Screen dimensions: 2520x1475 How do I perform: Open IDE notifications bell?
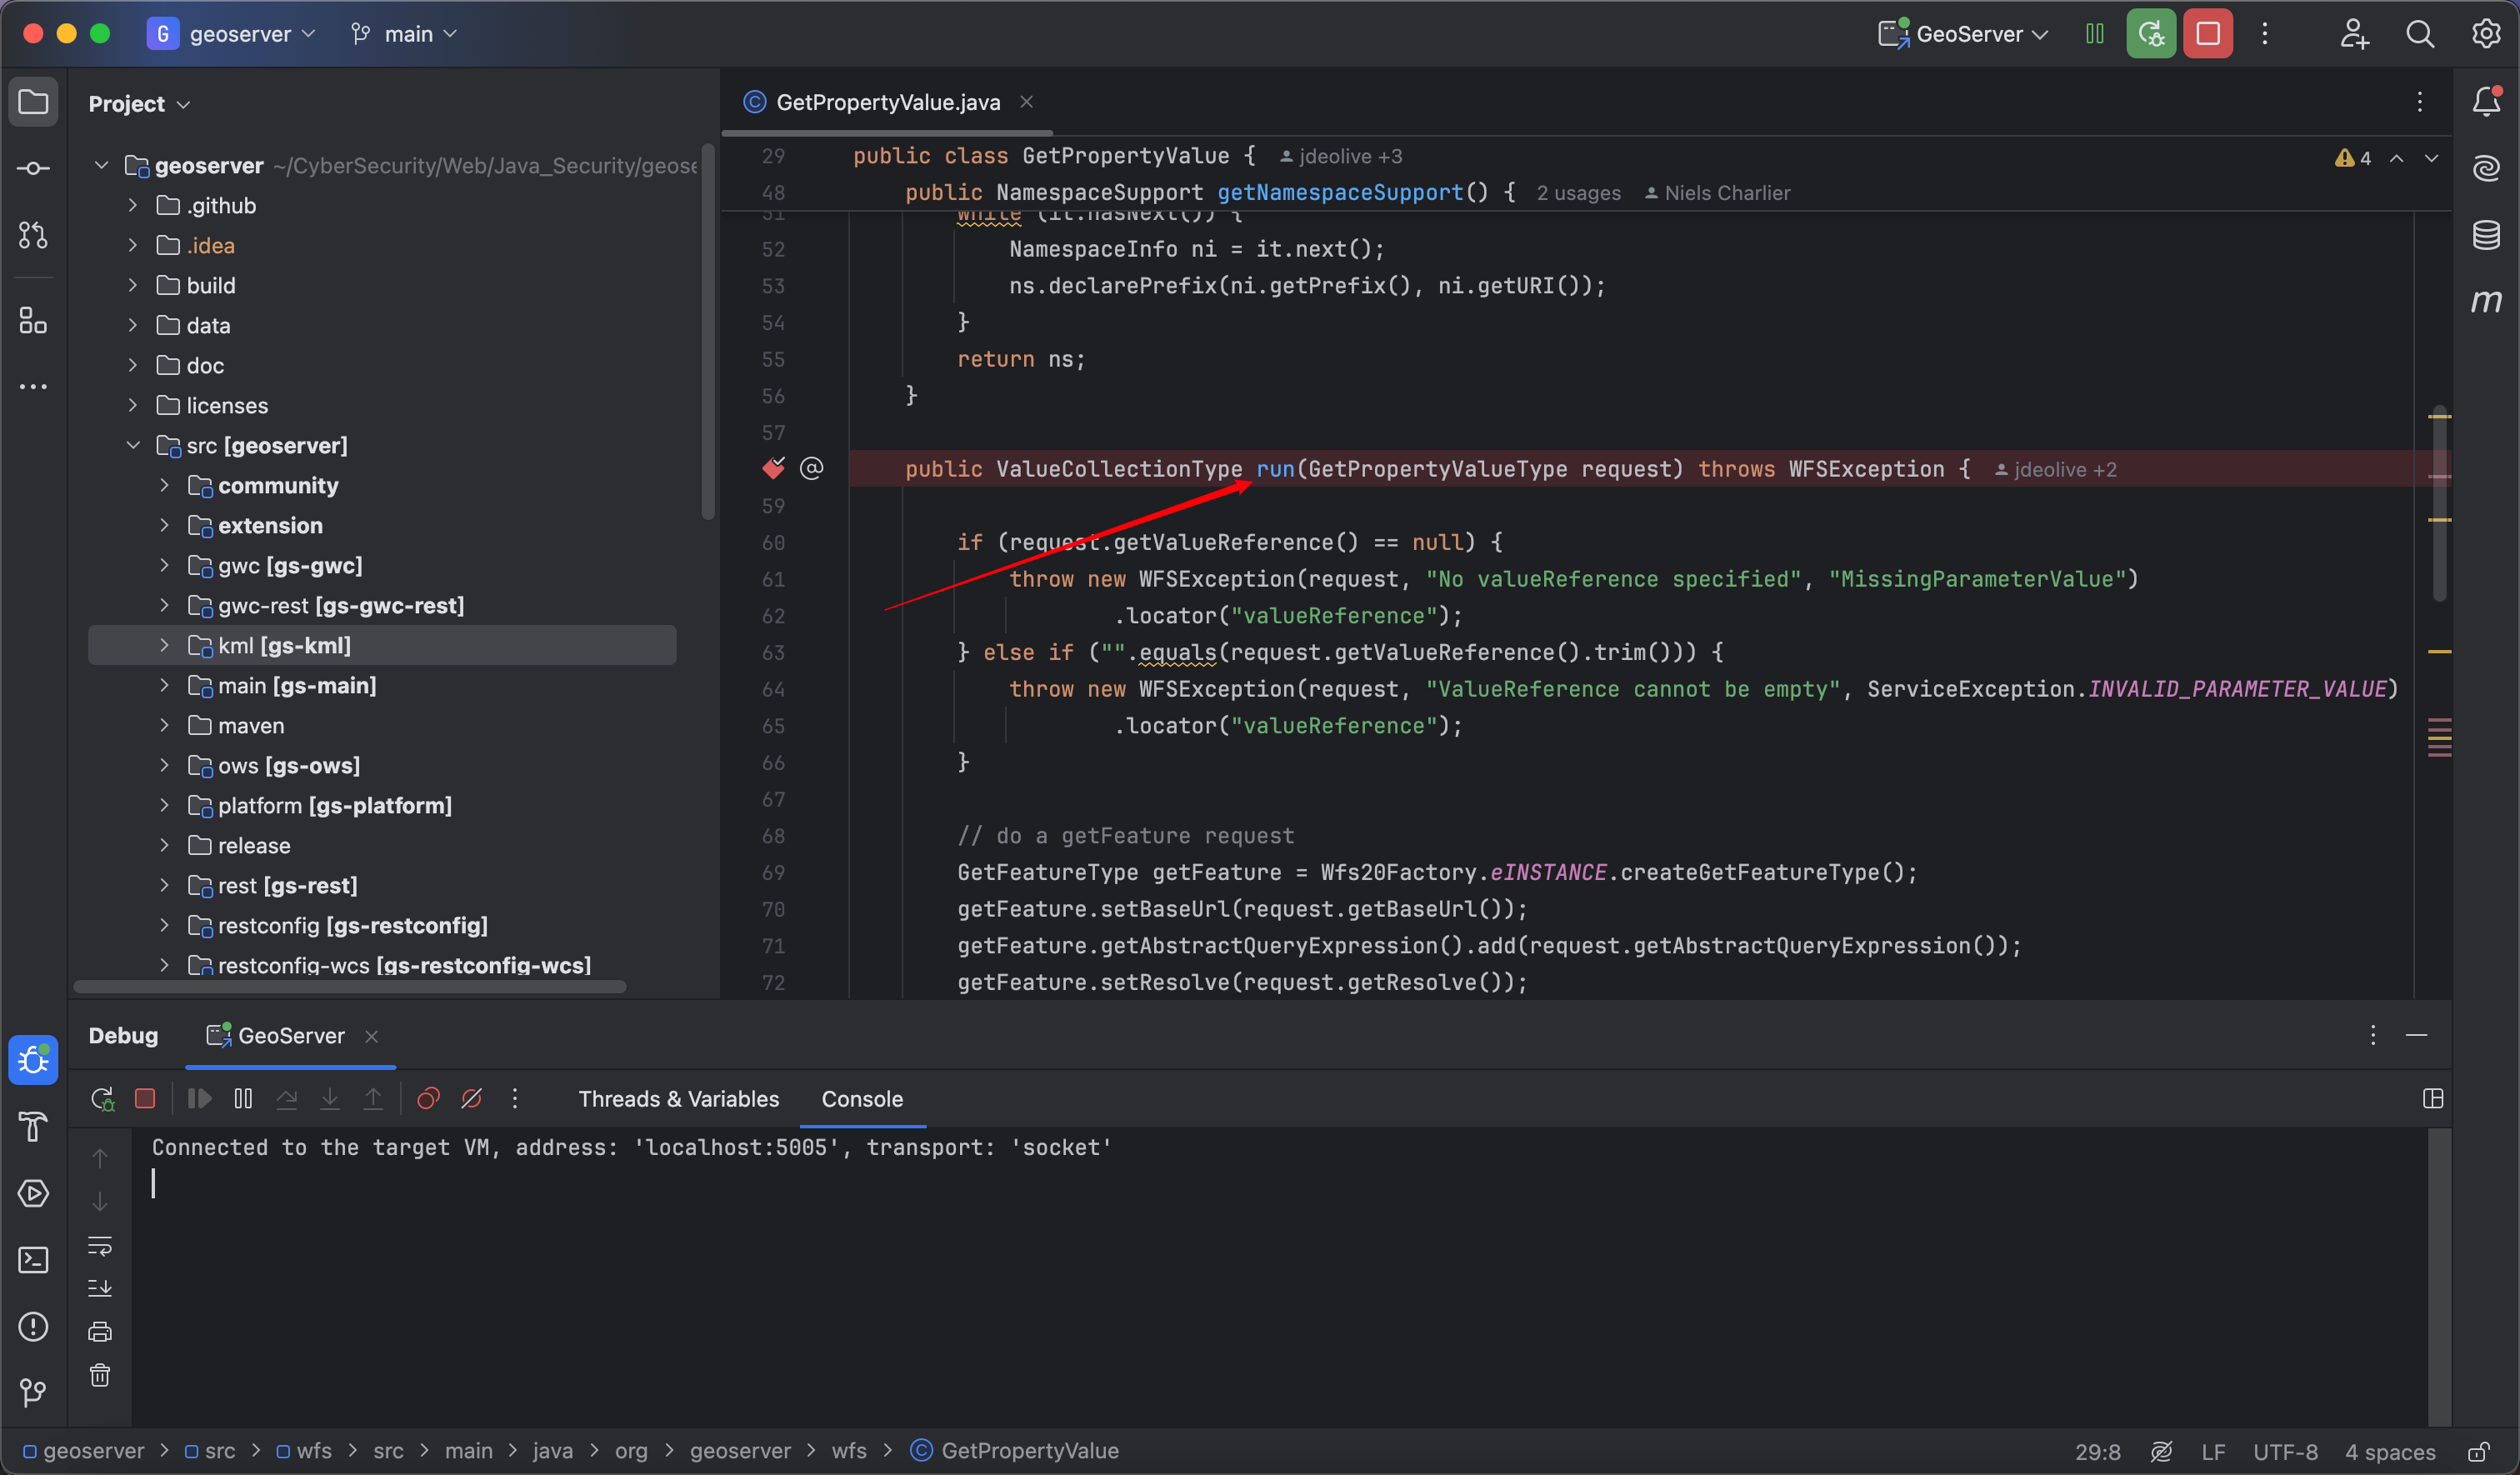(2486, 101)
